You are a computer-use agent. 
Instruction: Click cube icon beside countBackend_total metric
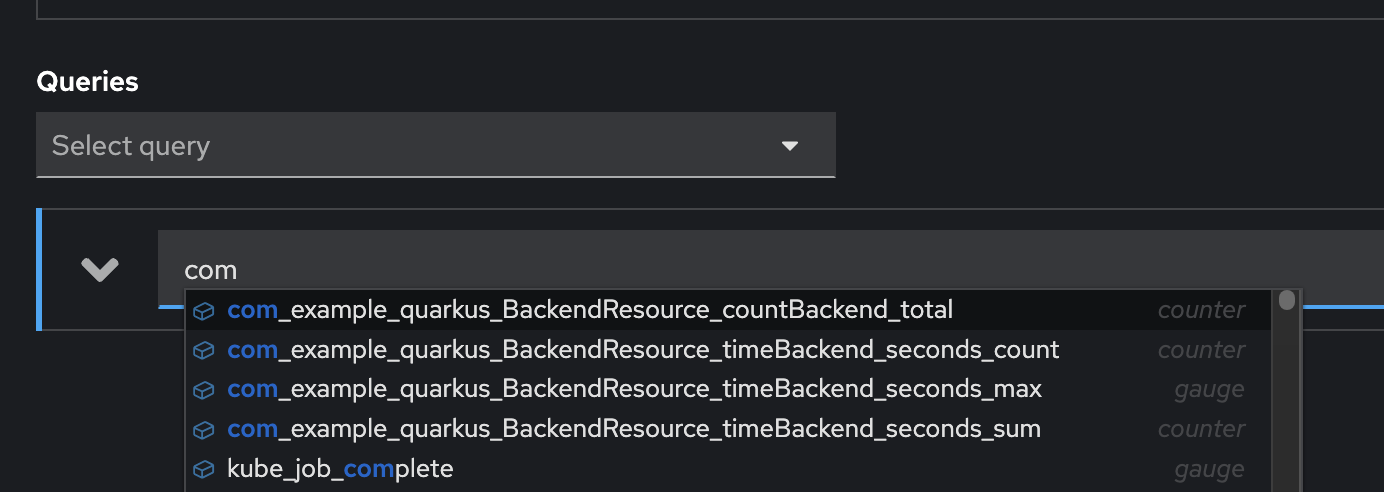tap(204, 311)
